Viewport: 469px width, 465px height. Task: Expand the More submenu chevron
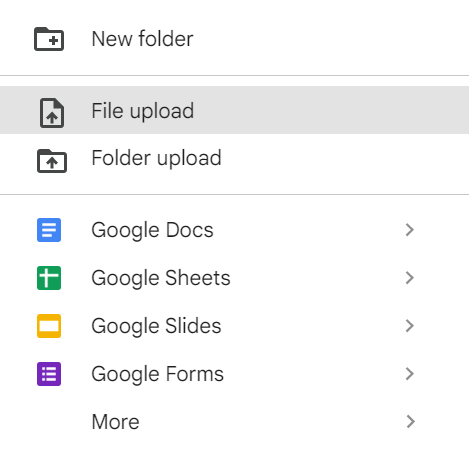pos(410,422)
